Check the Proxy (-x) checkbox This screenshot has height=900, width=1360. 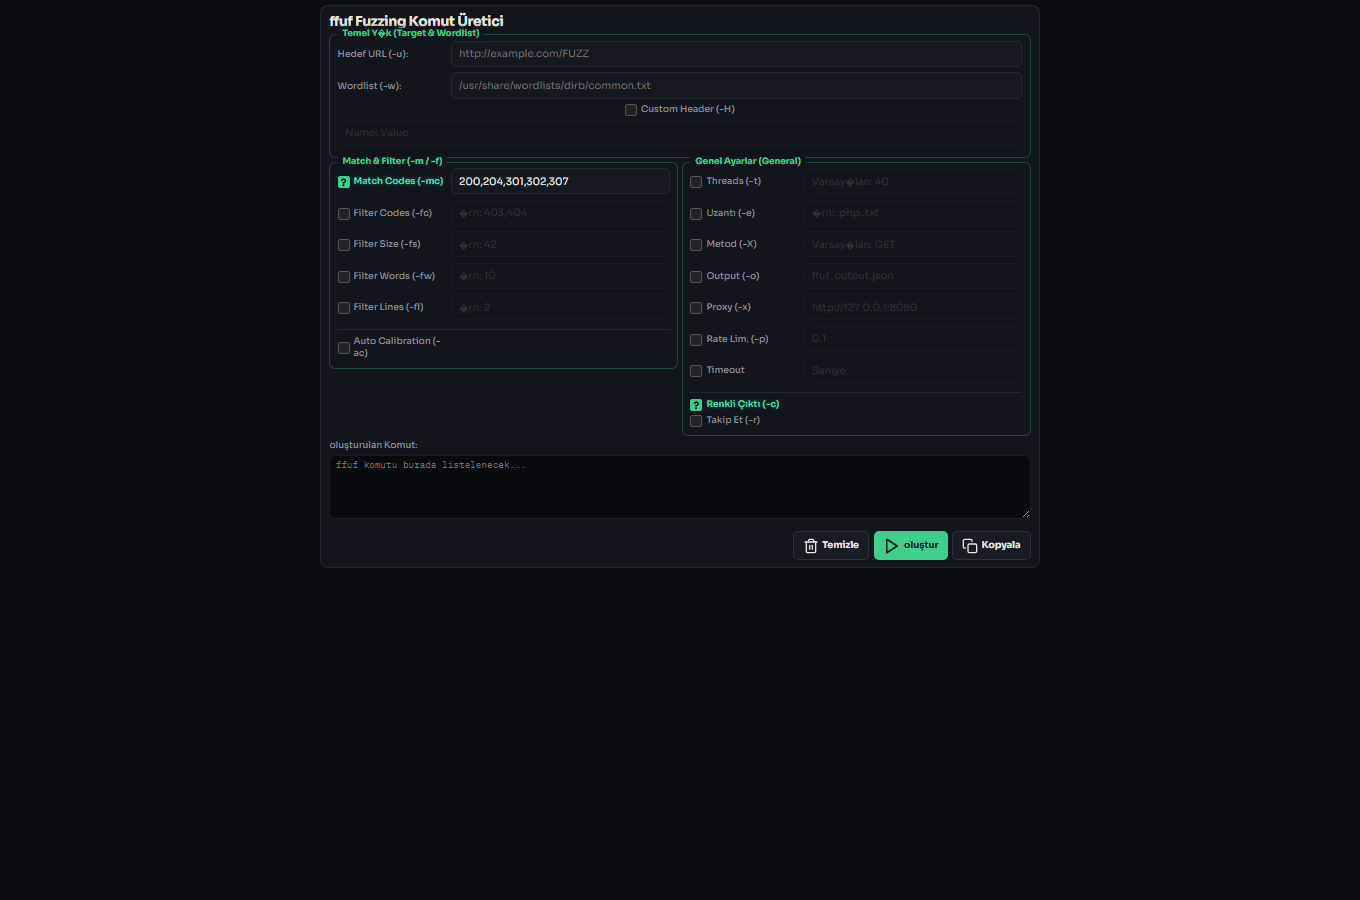(696, 308)
